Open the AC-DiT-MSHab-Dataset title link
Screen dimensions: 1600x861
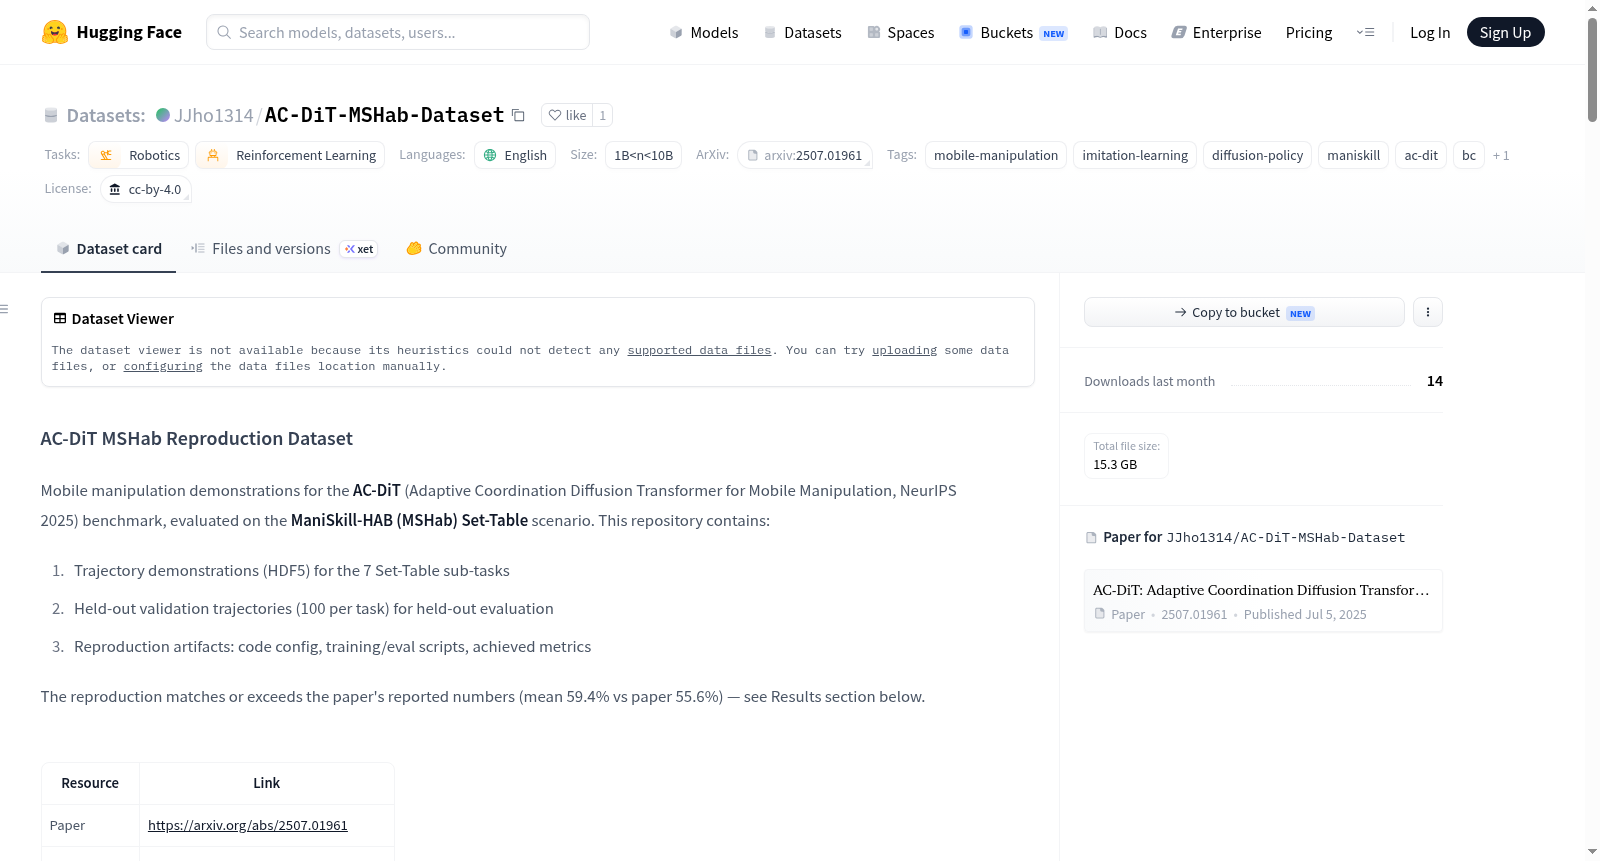click(384, 115)
